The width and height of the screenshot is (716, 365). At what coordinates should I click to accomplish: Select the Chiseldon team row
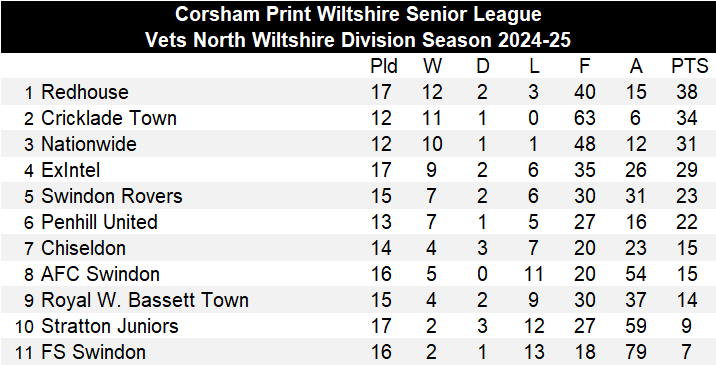pyautogui.click(x=358, y=248)
